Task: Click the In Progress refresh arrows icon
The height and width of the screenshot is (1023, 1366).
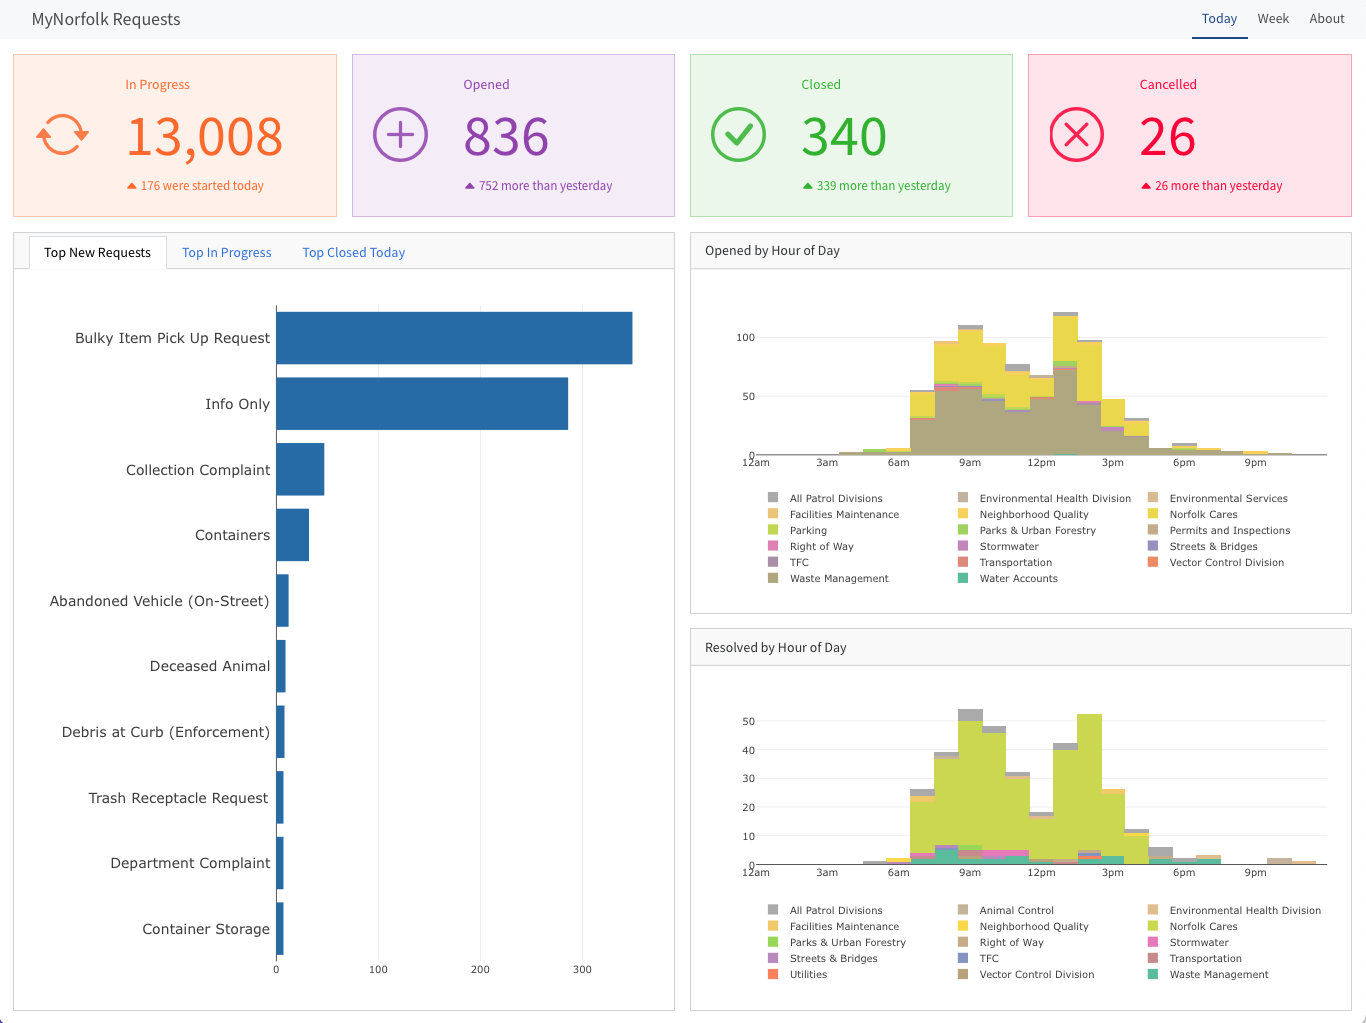Action: [x=62, y=135]
